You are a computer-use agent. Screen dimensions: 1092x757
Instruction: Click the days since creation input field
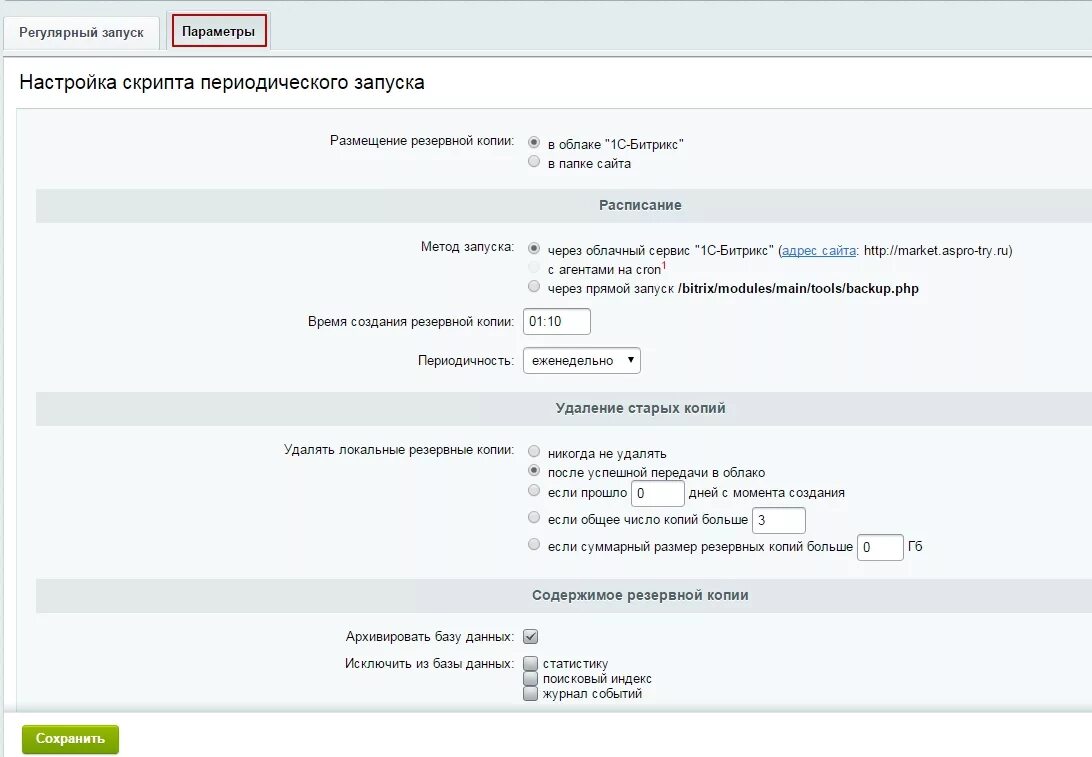pyautogui.click(x=658, y=493)
